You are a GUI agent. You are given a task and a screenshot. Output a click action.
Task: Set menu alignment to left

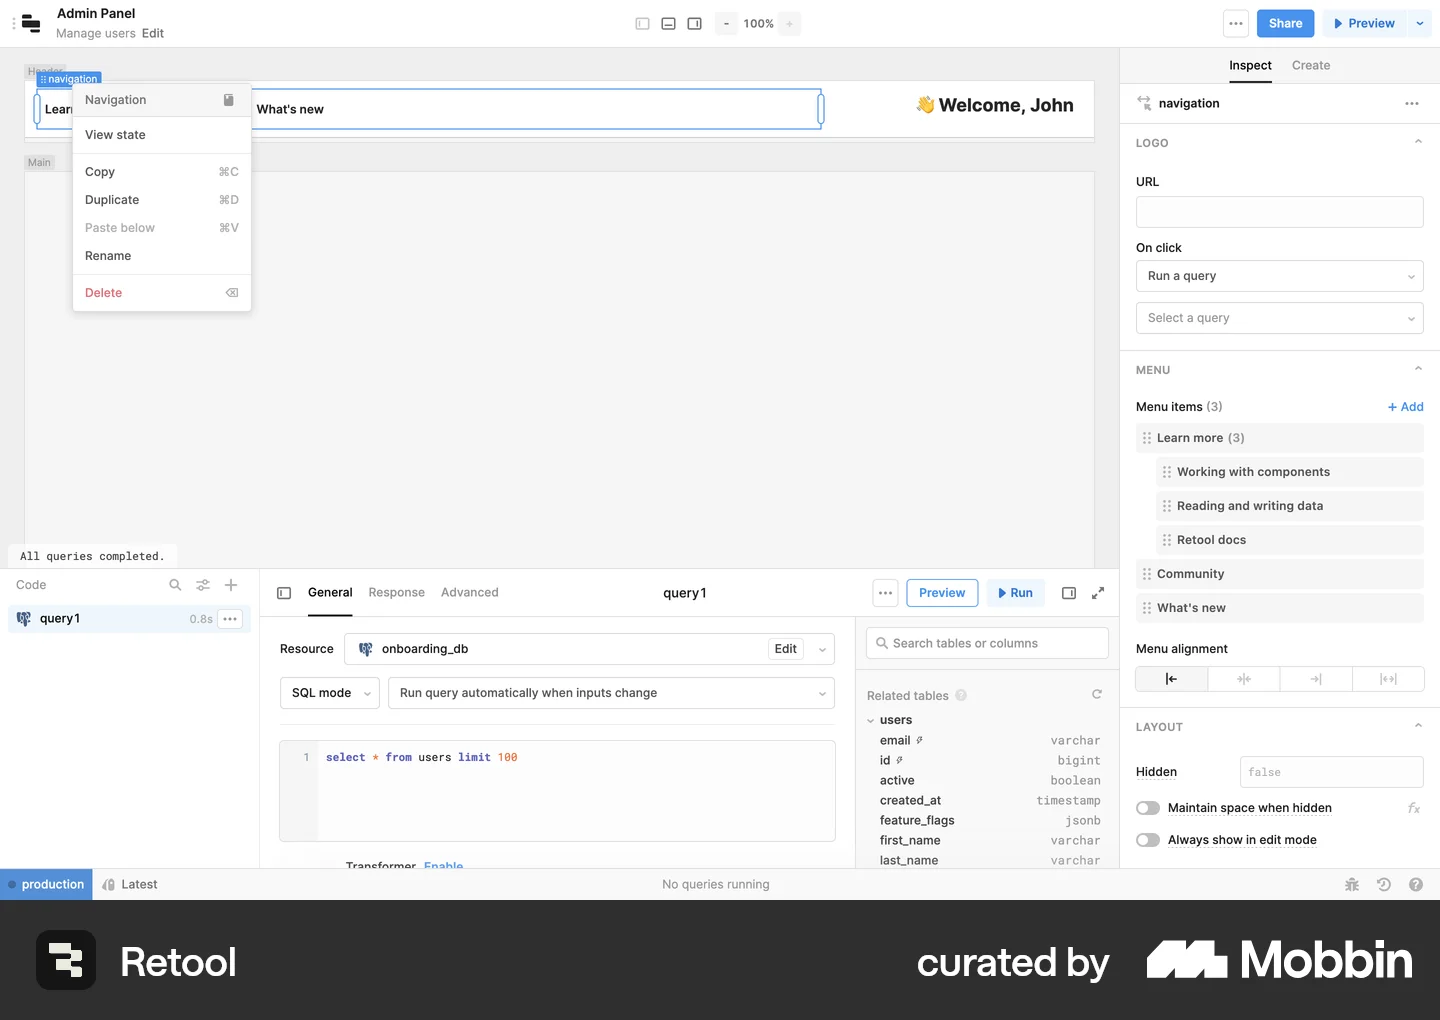1172,679
